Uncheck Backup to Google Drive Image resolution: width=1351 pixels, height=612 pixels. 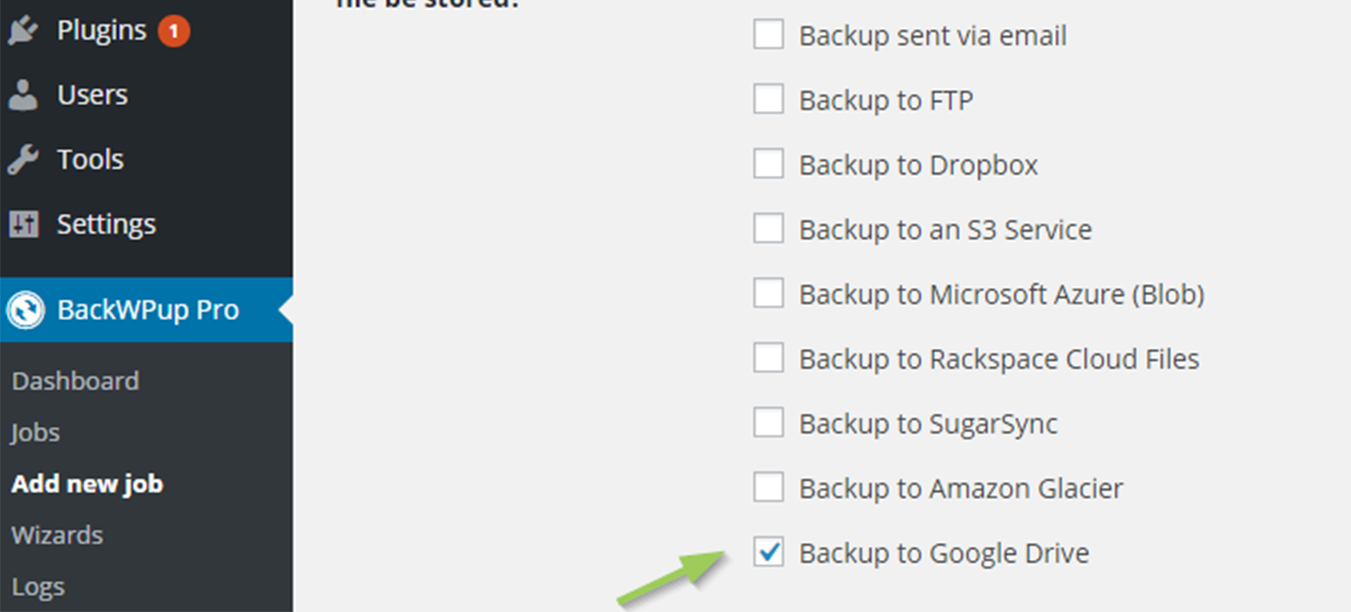tap(769, 551)
